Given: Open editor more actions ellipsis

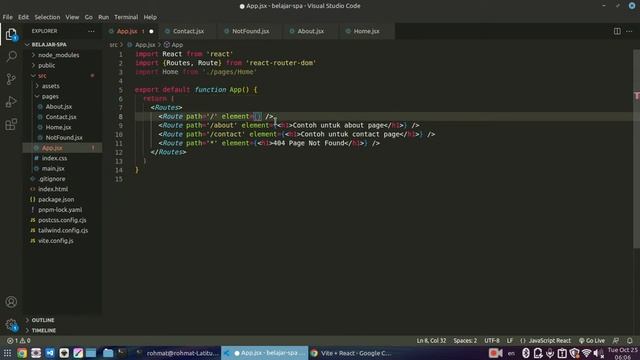Looking at the screenshot, I should (x=629, y=31).
